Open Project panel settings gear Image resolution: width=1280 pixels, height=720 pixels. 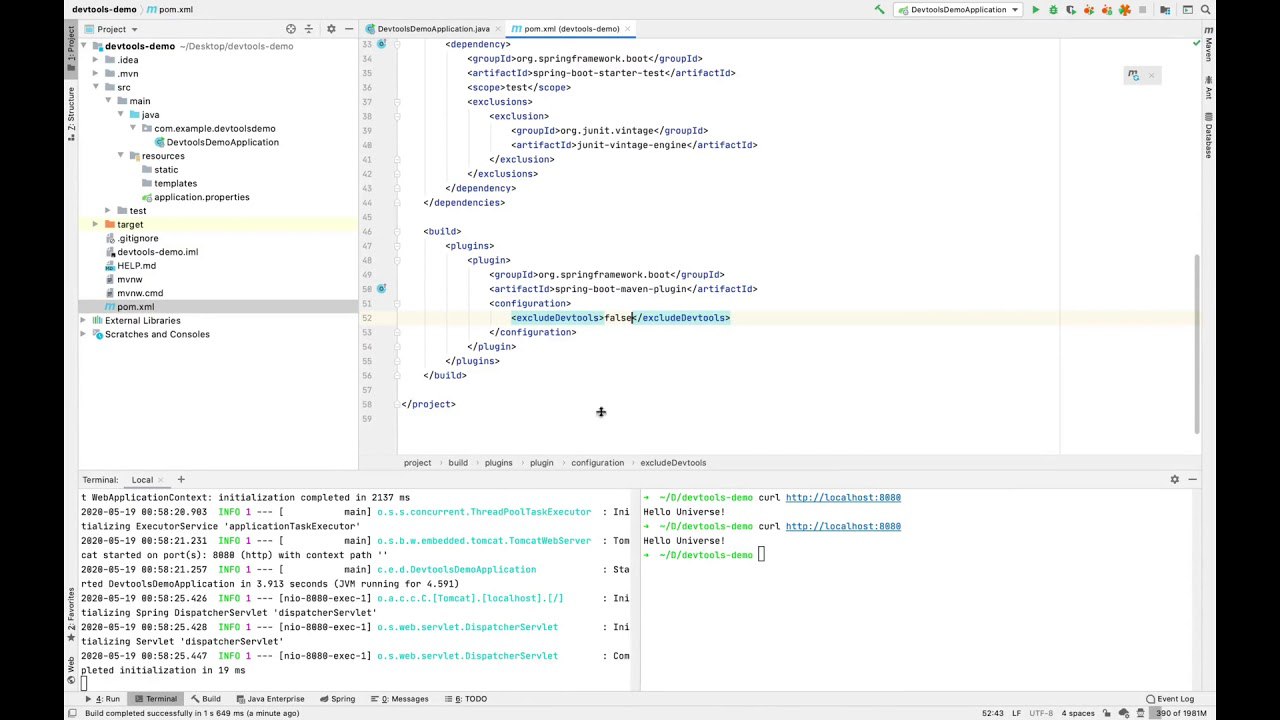click(331, 29)
